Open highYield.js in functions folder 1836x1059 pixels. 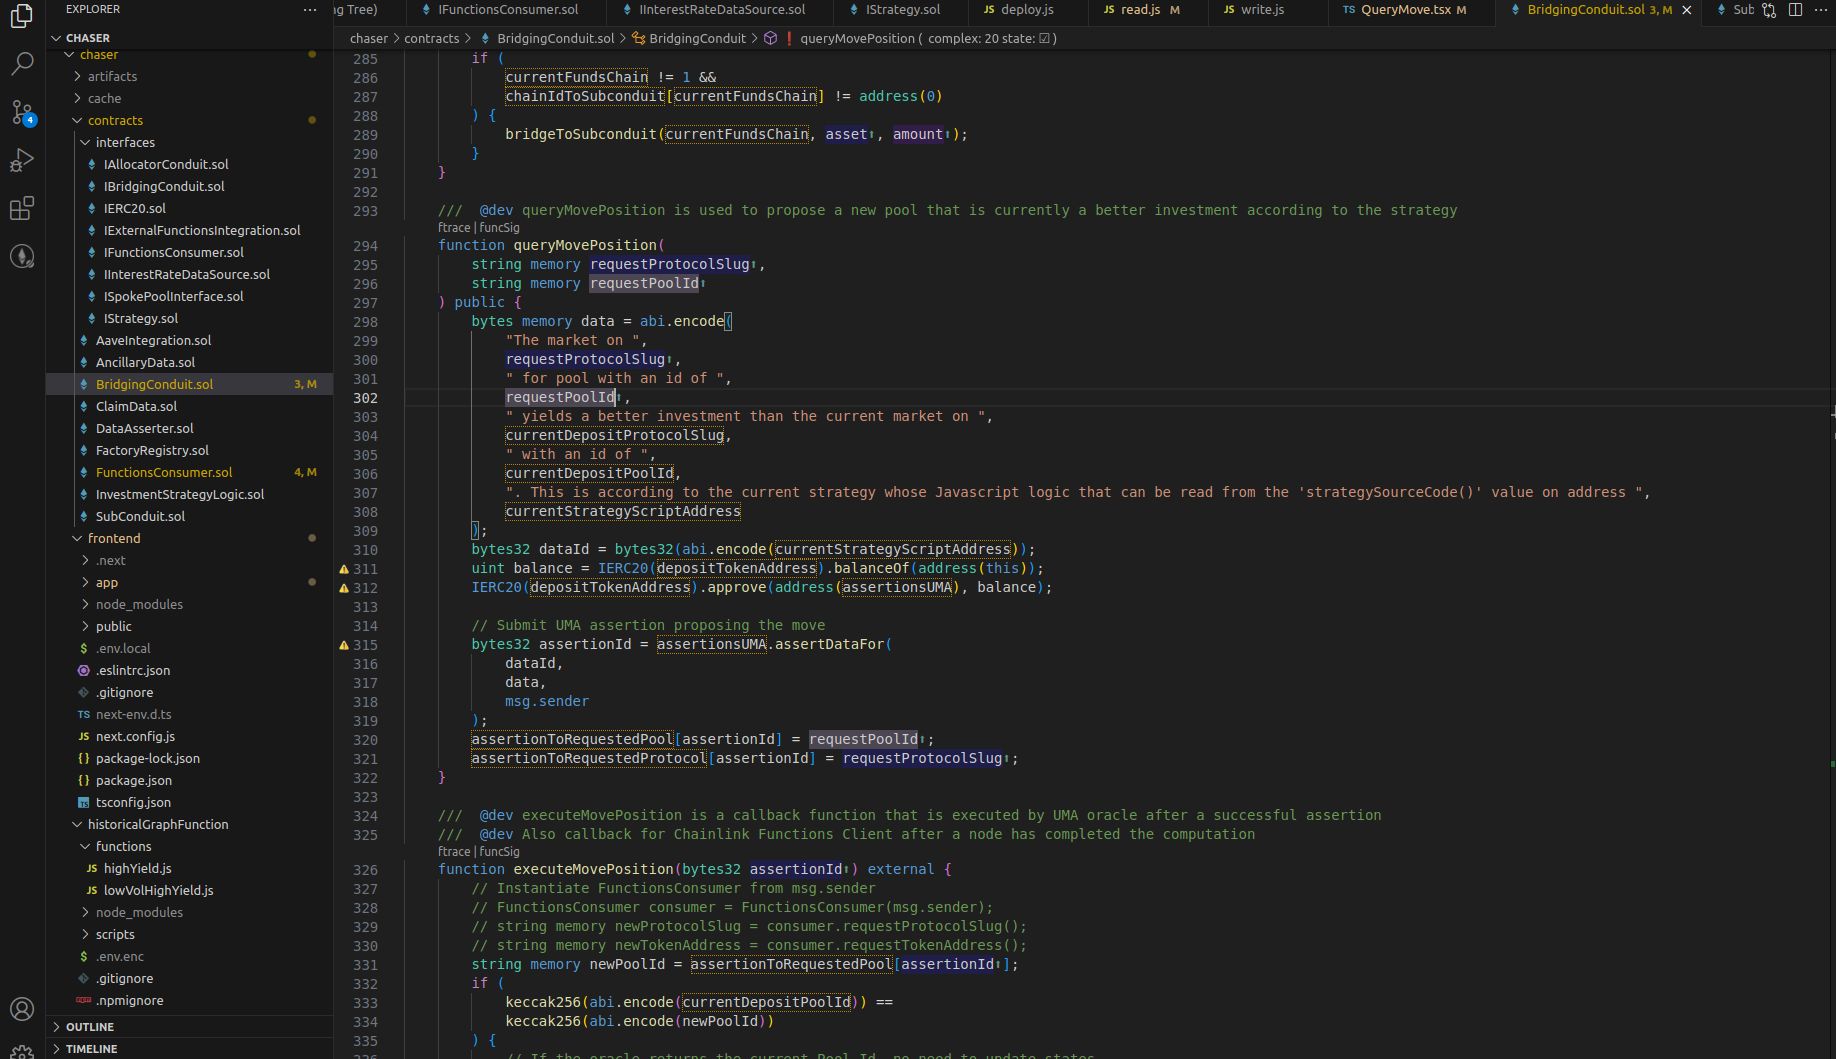point(137,868)
